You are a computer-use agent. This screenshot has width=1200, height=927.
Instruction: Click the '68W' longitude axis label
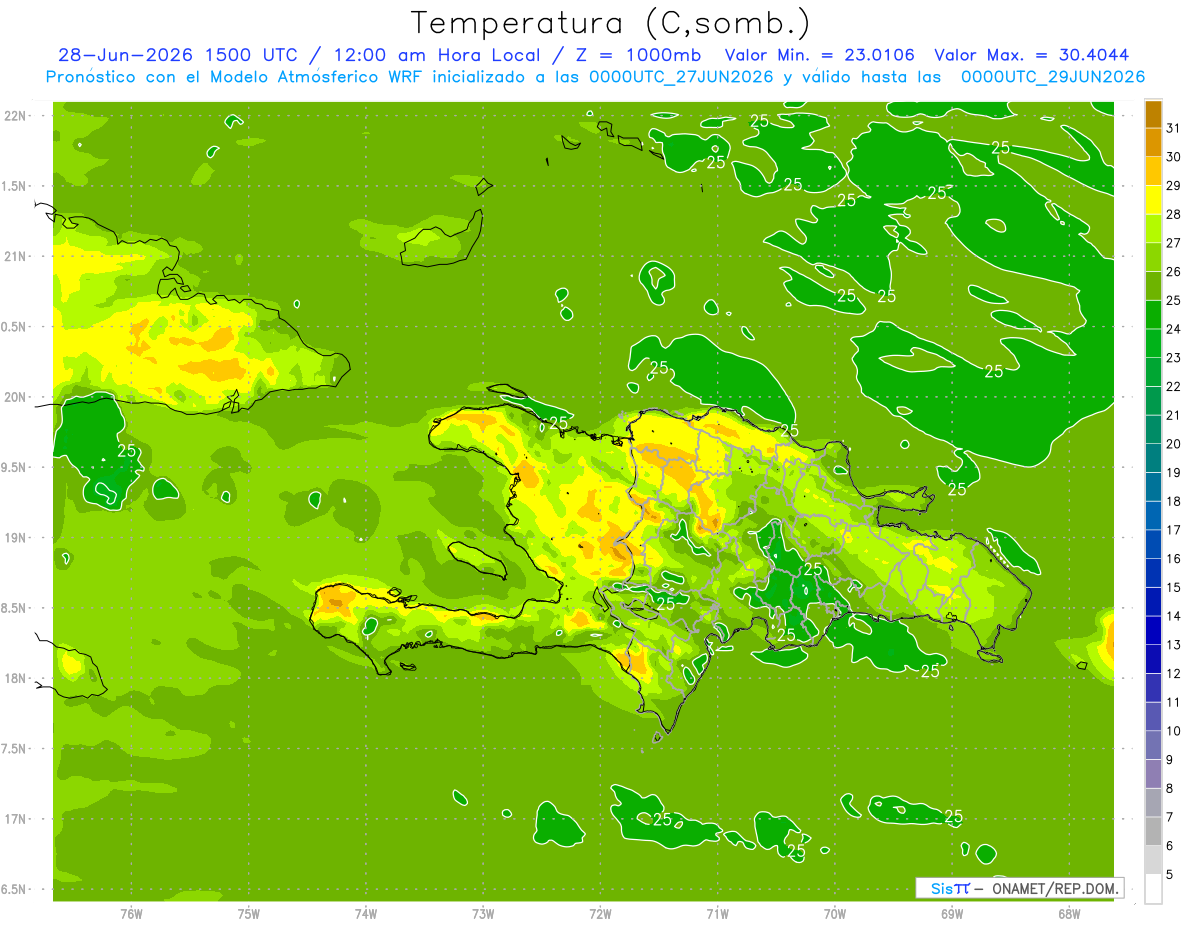[x=1068, y=914]
